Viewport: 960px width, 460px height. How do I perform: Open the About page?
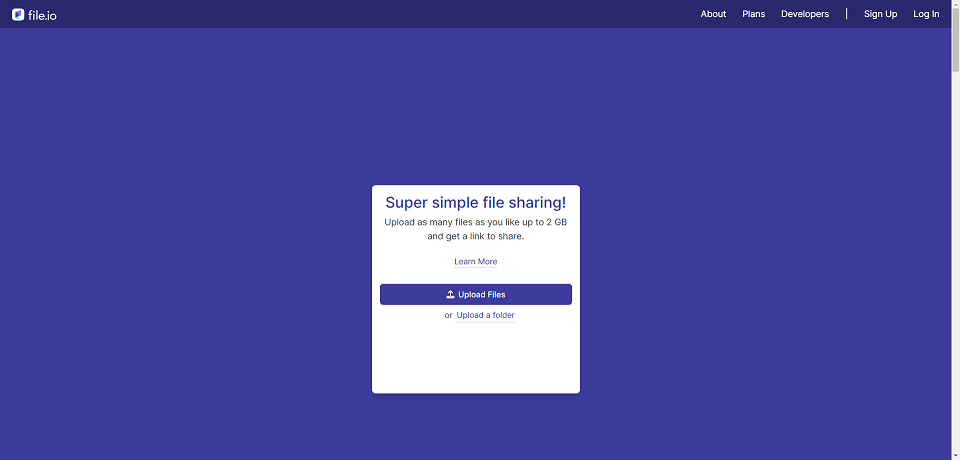(x=713, y=14)
